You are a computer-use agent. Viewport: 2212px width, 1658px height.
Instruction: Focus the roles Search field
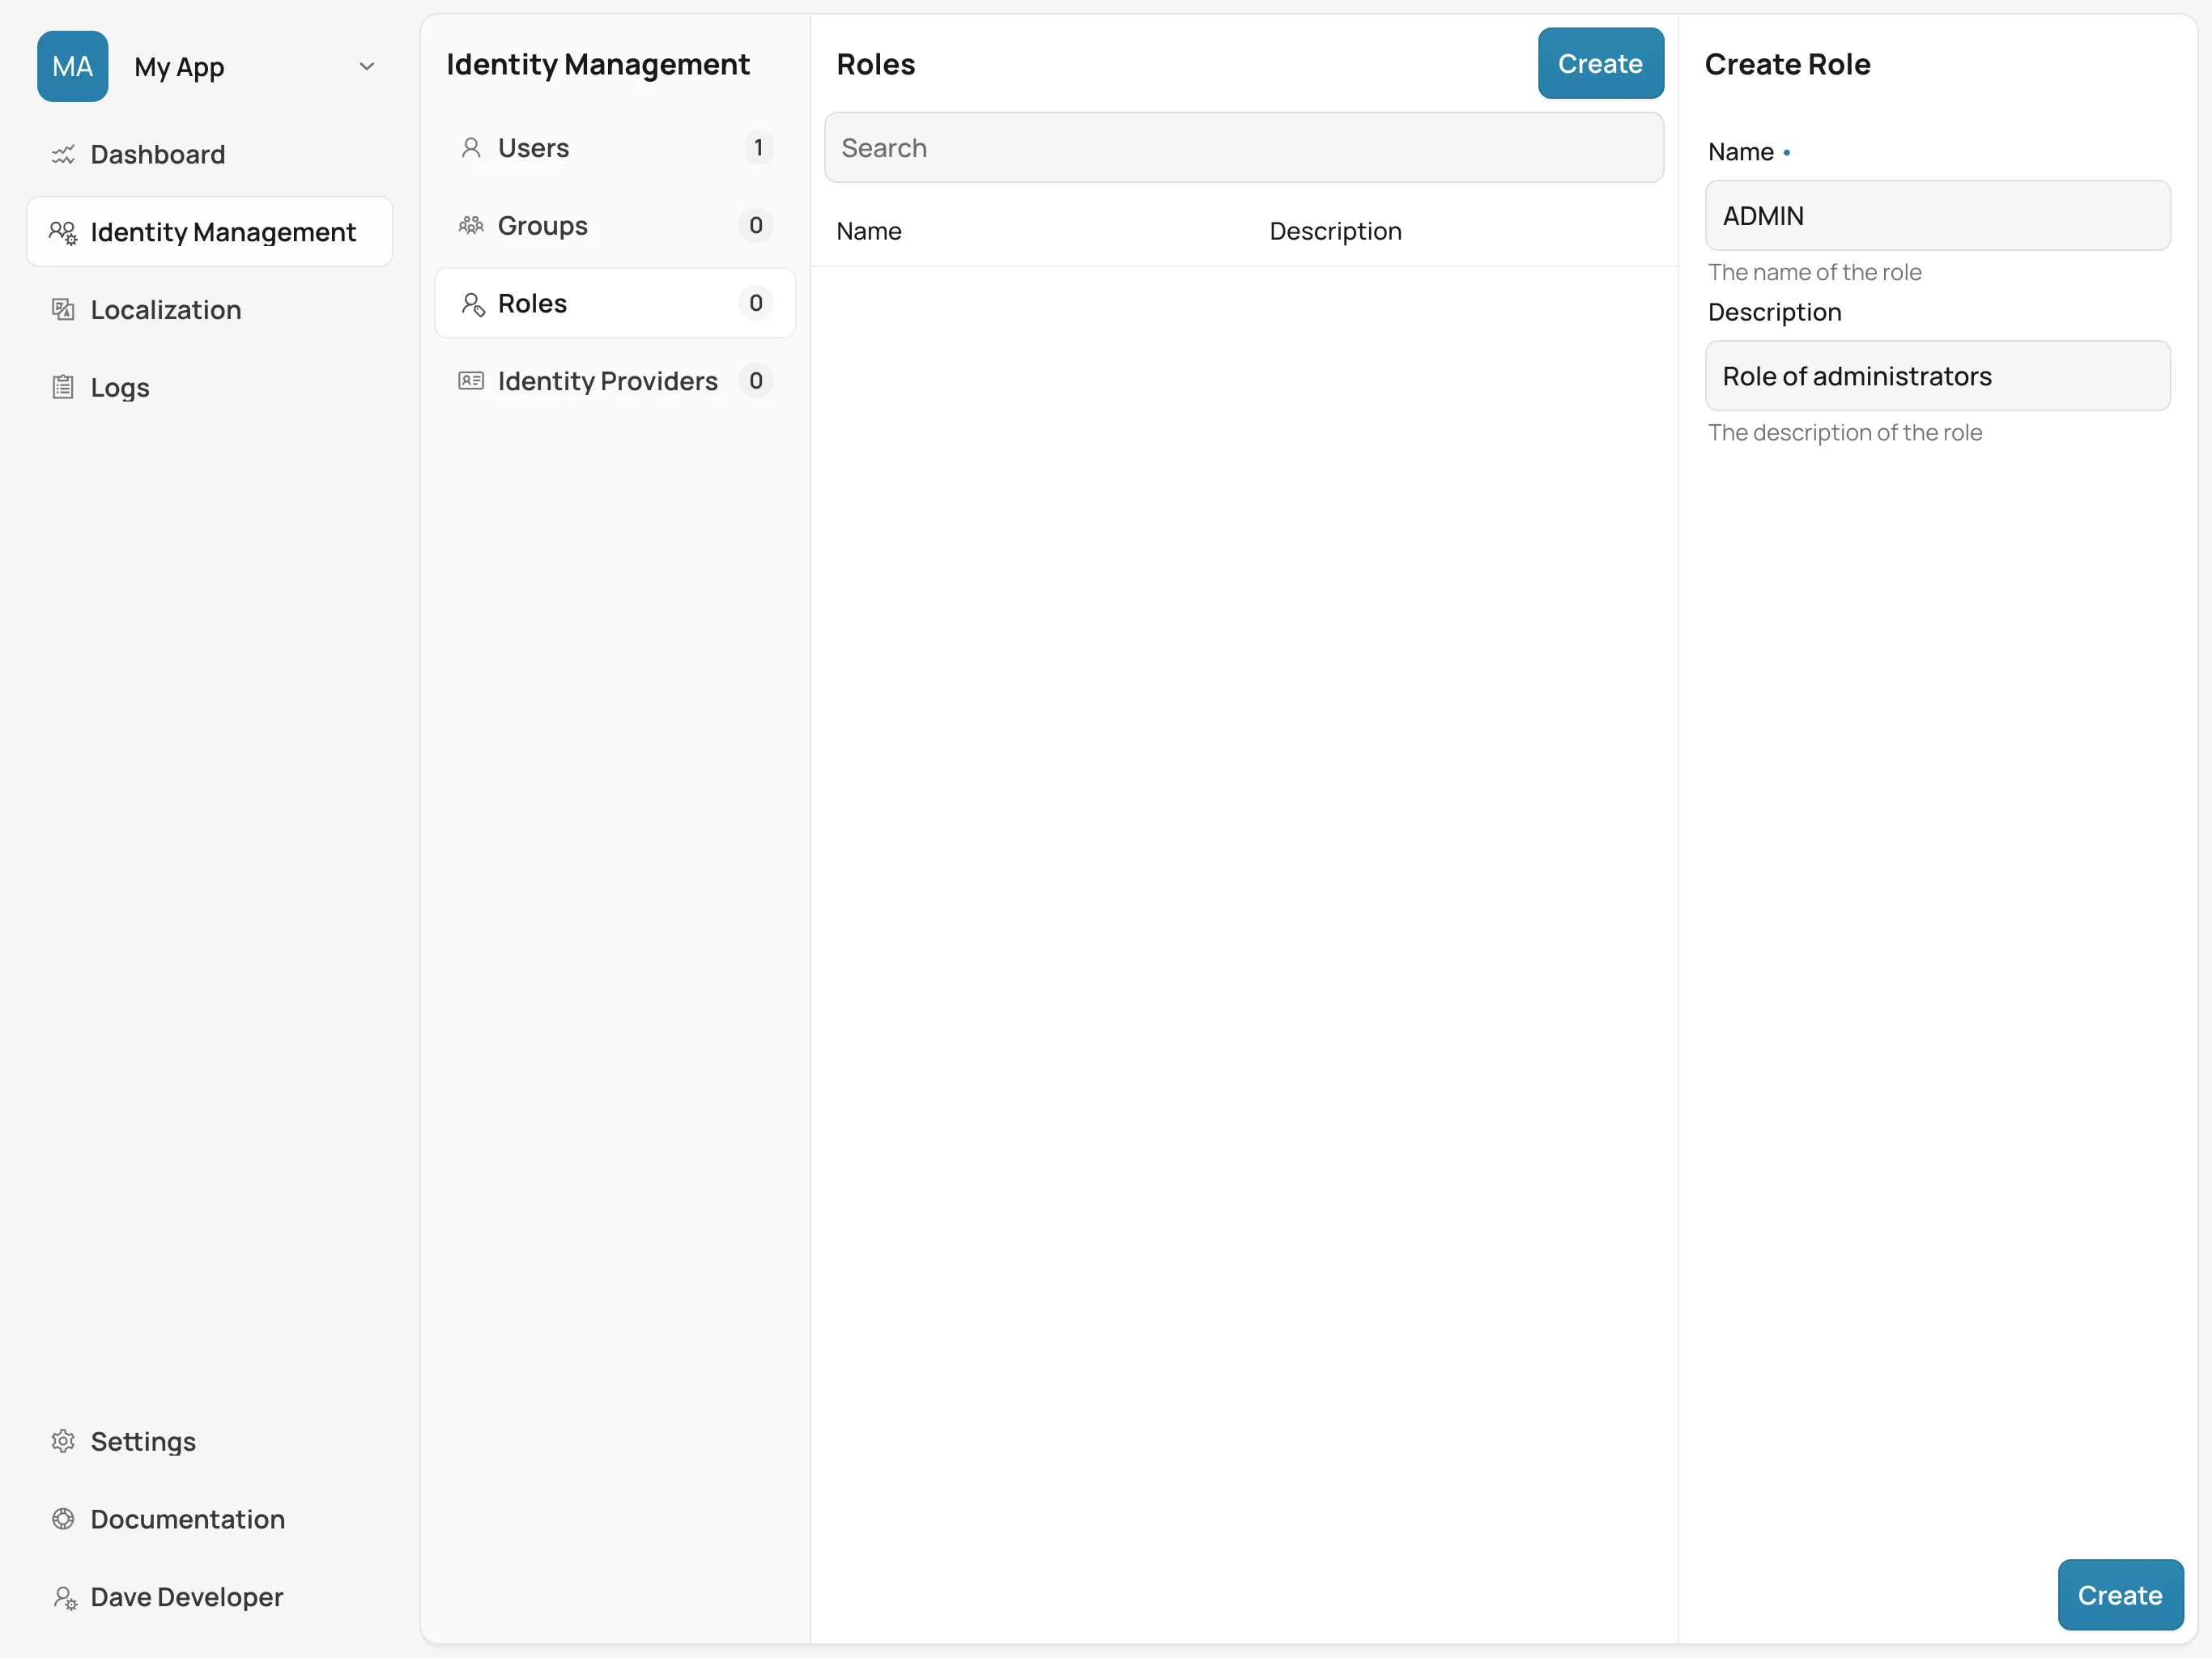(1243, 148)
